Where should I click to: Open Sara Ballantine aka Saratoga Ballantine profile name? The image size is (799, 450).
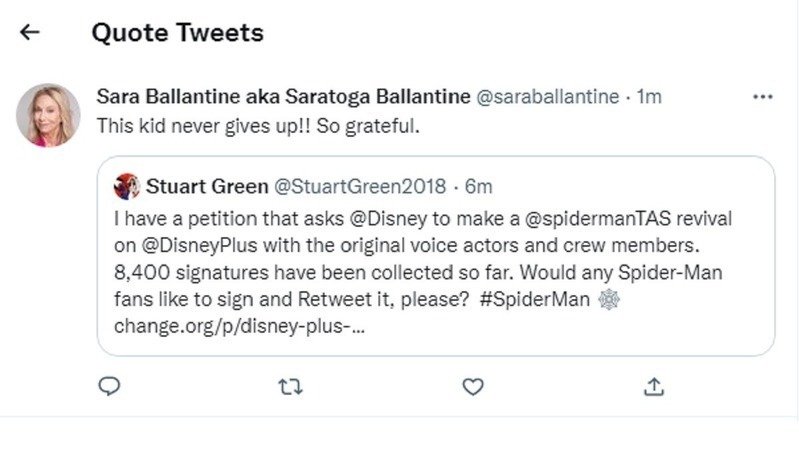[283, 97]
